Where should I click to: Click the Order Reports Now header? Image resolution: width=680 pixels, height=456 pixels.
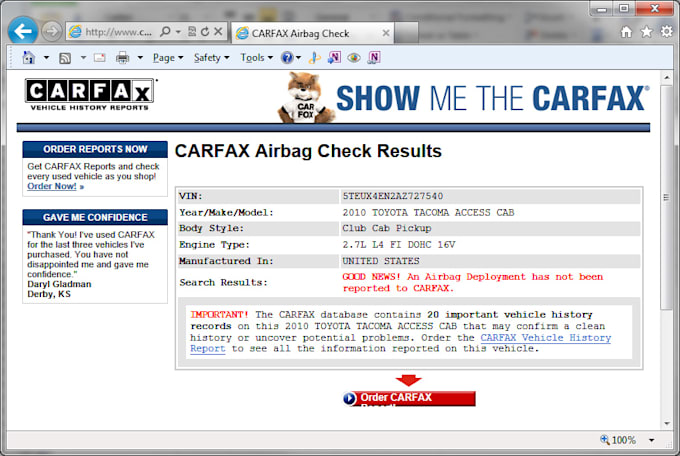(x=95, y=149)
